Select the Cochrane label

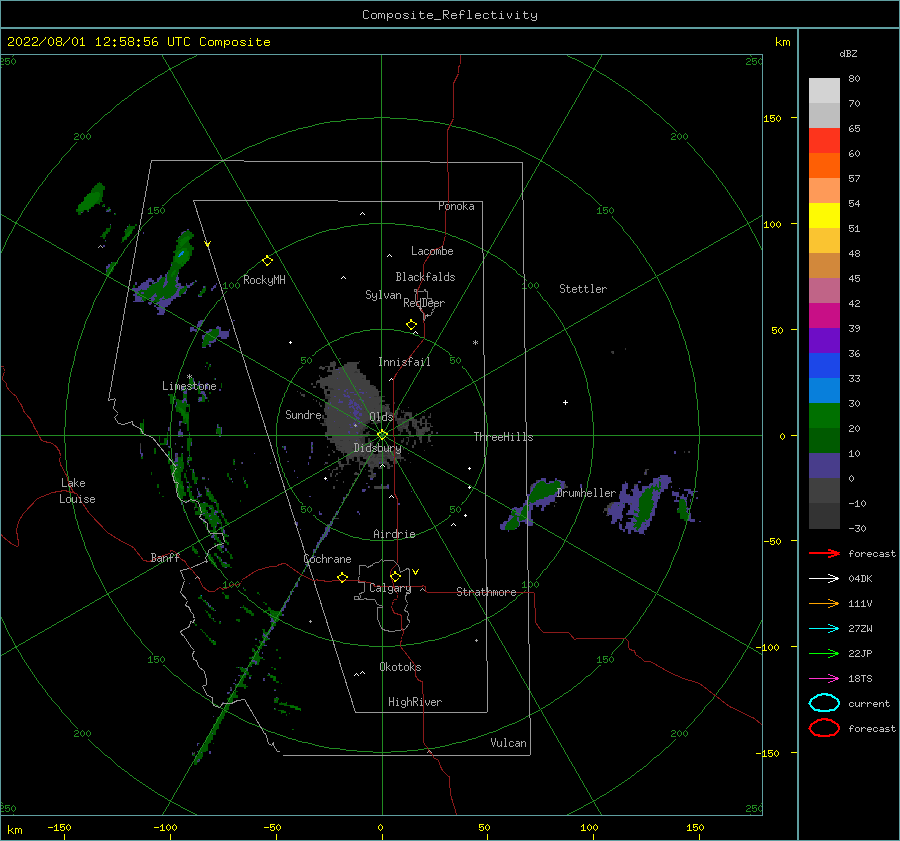[x=327, y=559]
